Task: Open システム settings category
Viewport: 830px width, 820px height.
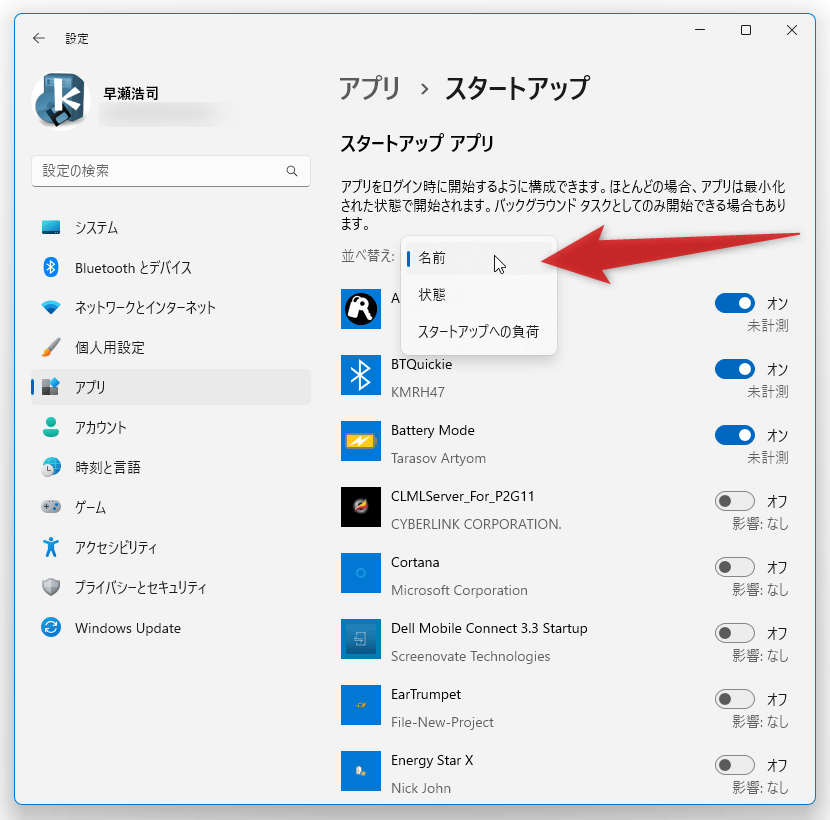Action: click(171, 228)
